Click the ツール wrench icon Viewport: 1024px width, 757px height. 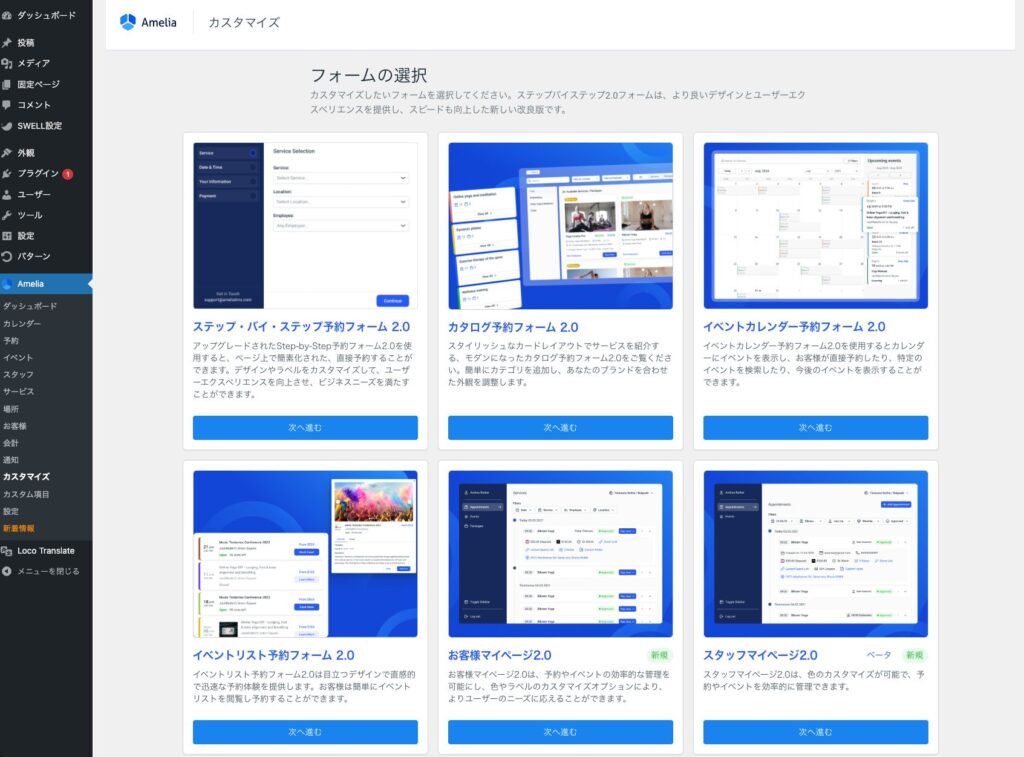click(x=8, y=215)
